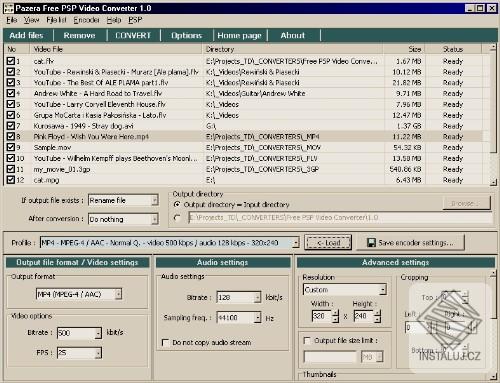Click the <- Load profile button
Viewport: 500px width, 383px height.
tap(328, 243)
